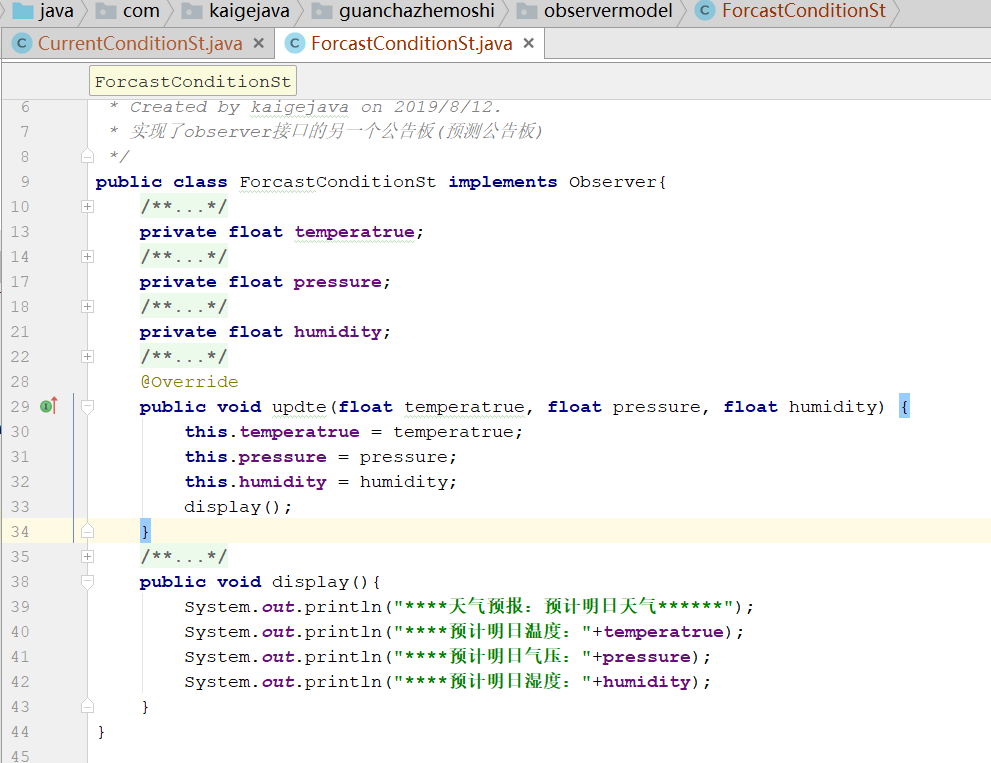Click +temperatrue on line 40
The width and height of the screenshot is (991, 763).
[x=657, y=632]
